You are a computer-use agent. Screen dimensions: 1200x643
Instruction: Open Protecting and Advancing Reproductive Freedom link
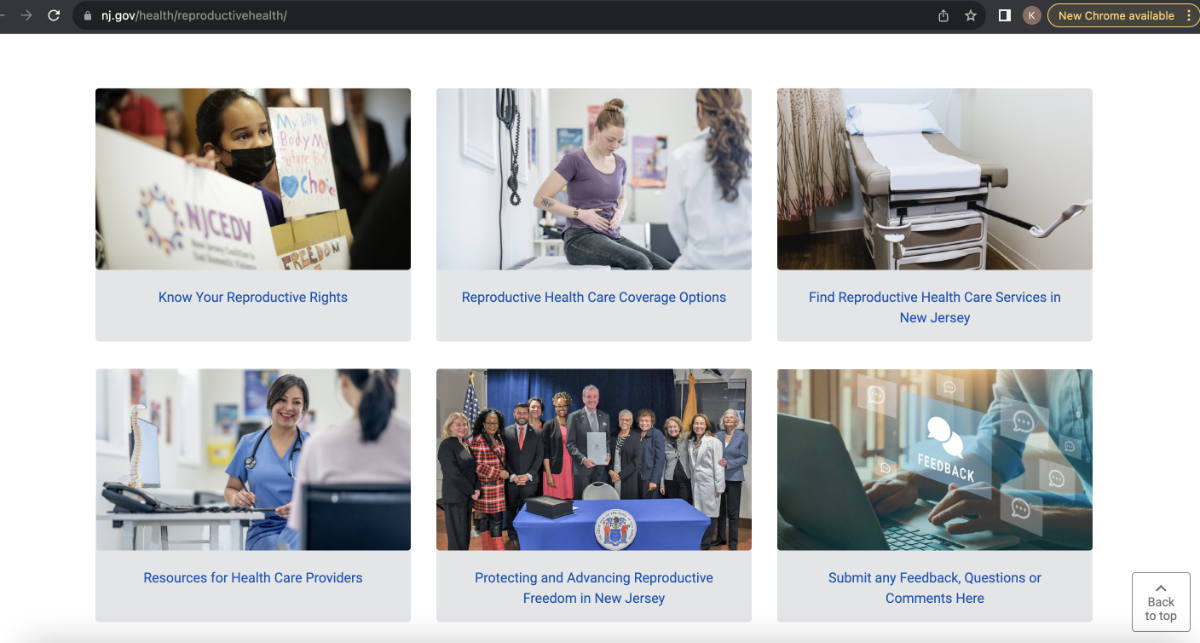594,588
